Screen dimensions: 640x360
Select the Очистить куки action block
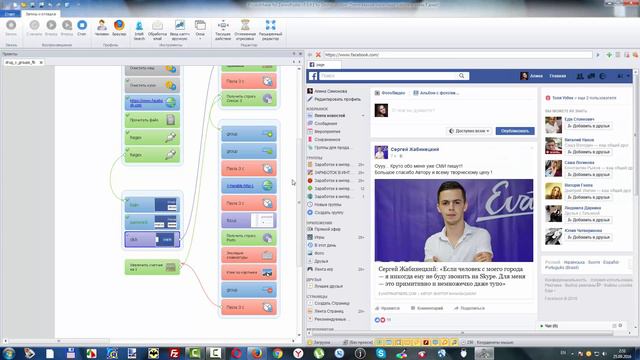[x=152, y=85]
